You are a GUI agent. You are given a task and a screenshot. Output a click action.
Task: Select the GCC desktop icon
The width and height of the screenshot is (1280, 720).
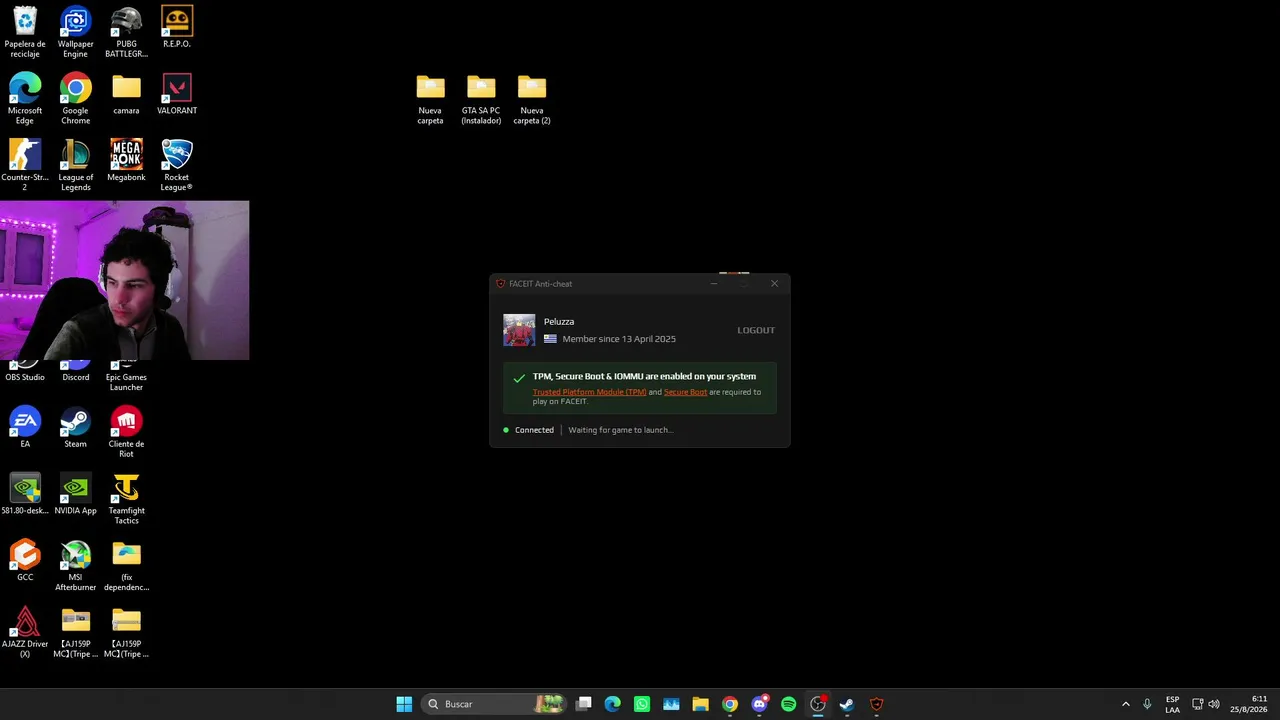click(25, 561)
